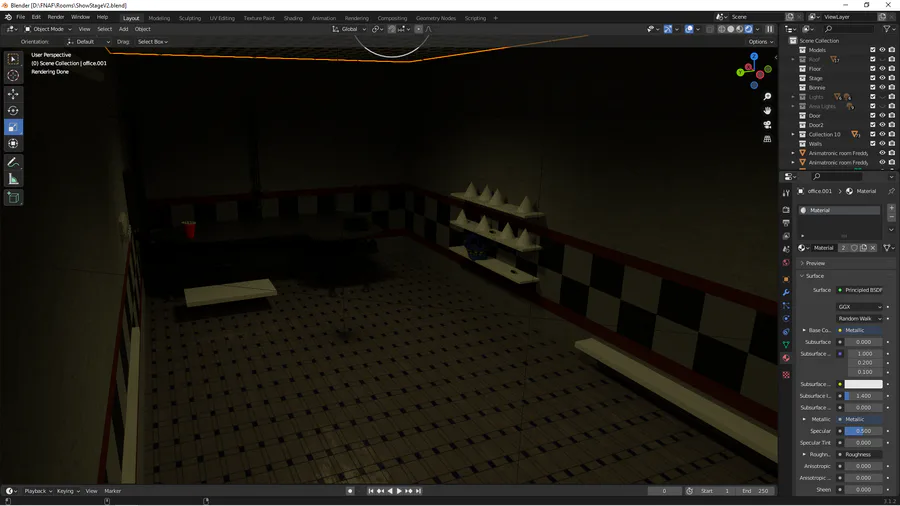Open the Default orientation dropdown
Viewport: 900px width, 506px height.
[88, 42]
